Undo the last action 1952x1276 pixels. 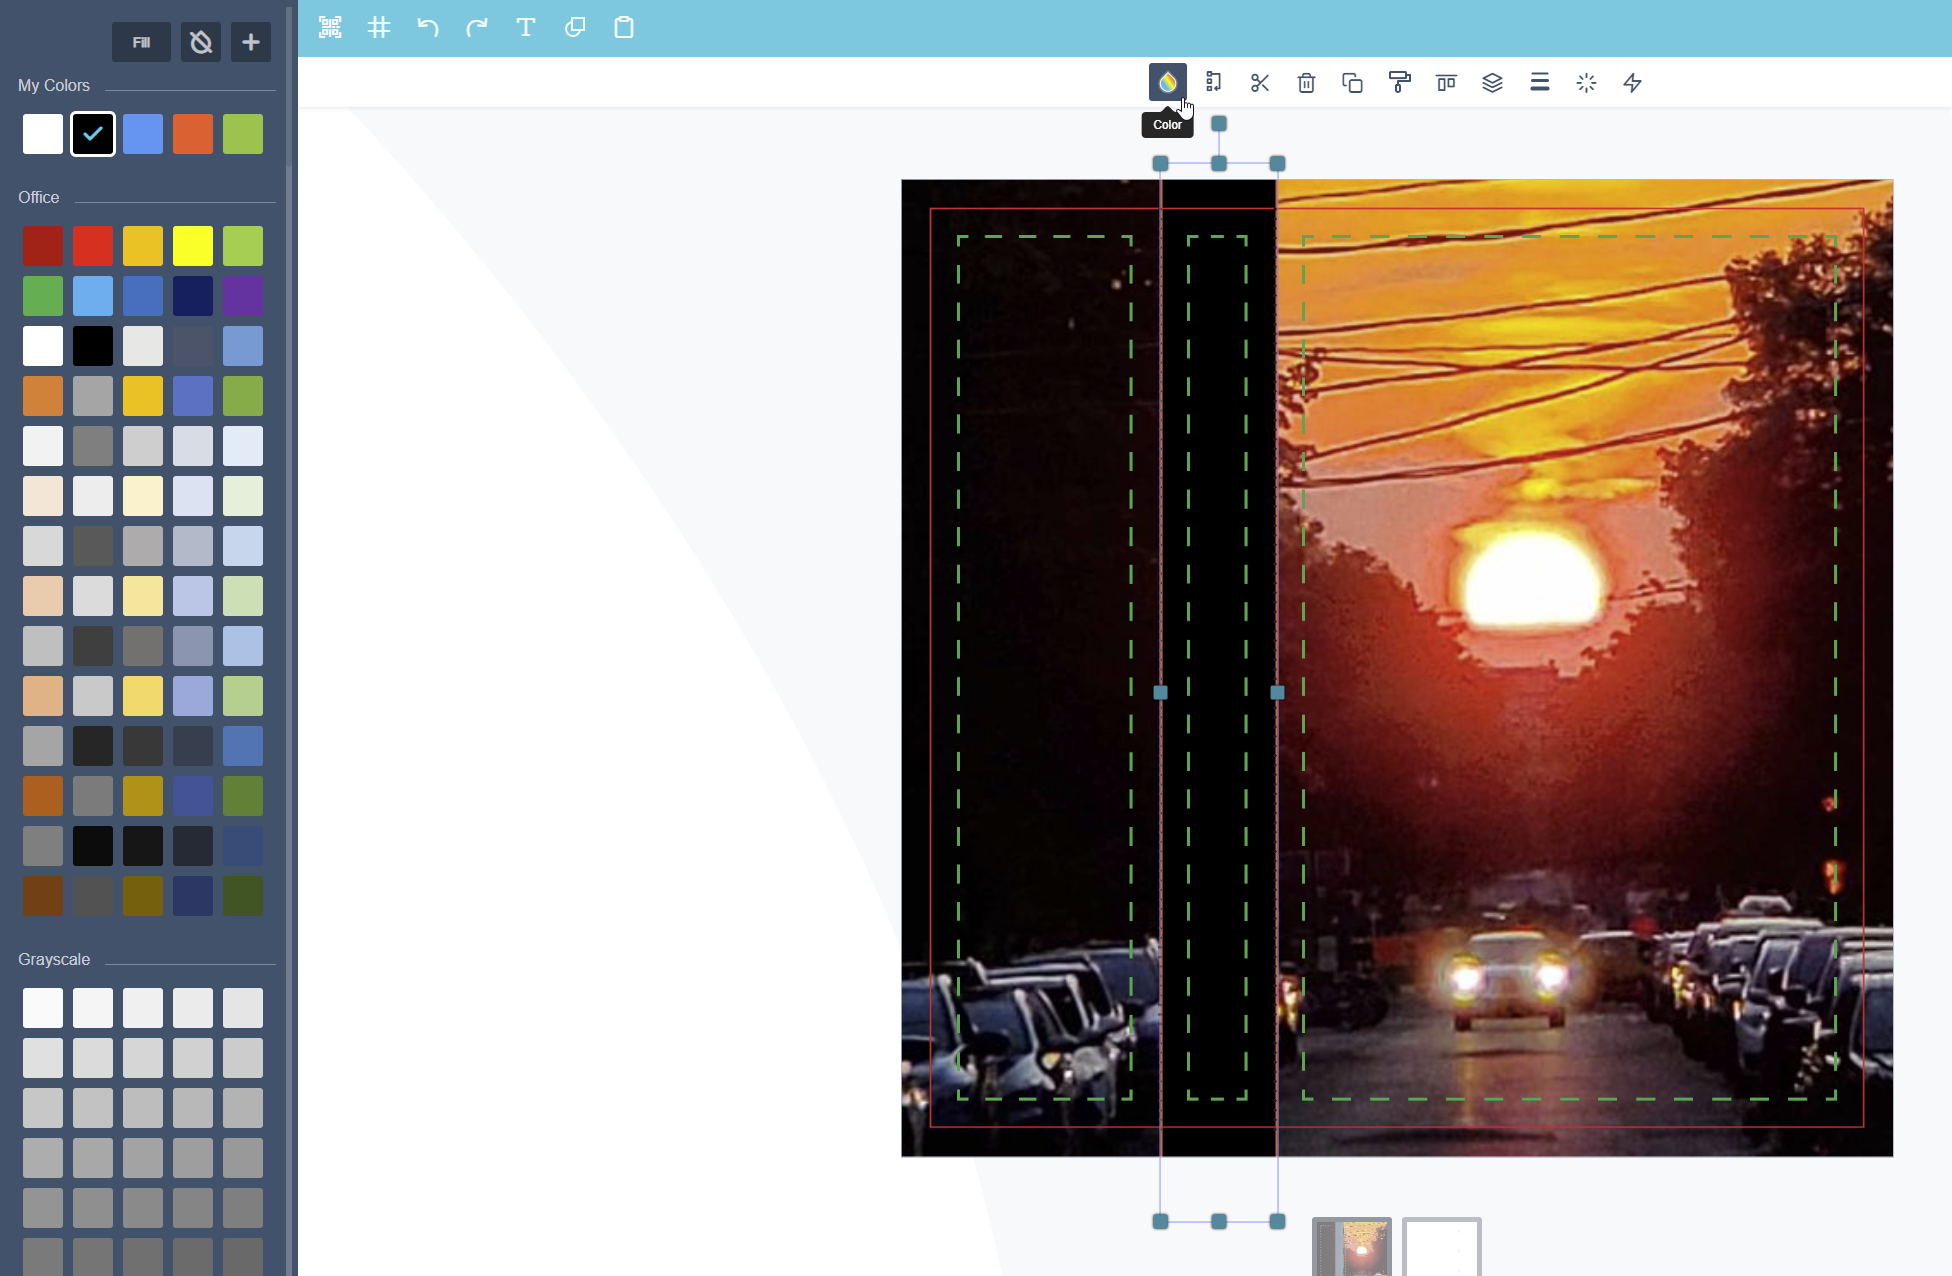coord(428,28)
